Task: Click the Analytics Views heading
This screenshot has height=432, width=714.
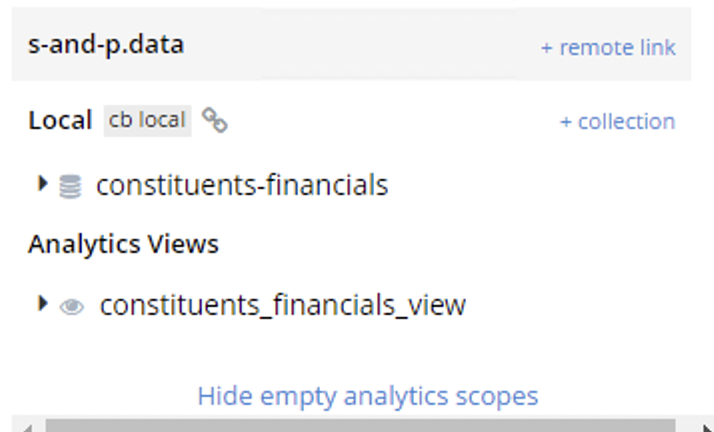Action: tap(123, 244)
